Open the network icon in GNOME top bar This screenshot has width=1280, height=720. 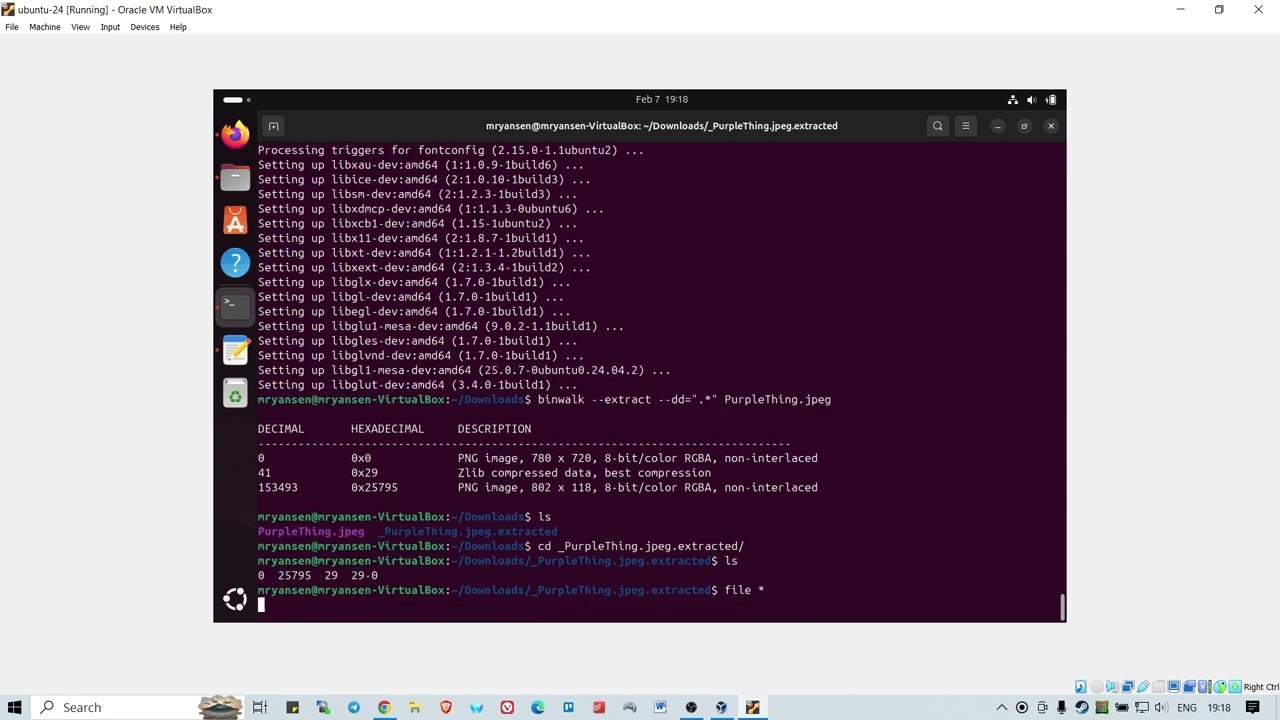click(1013, 99)
